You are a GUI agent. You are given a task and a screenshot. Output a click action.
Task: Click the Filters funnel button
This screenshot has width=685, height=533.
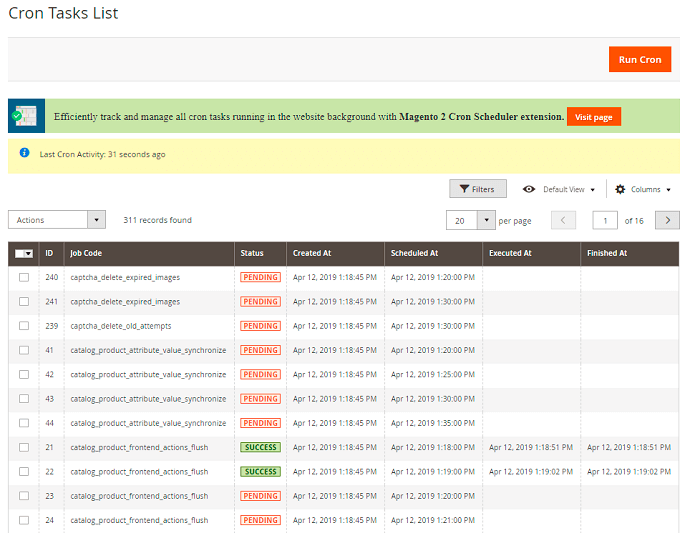477,189
